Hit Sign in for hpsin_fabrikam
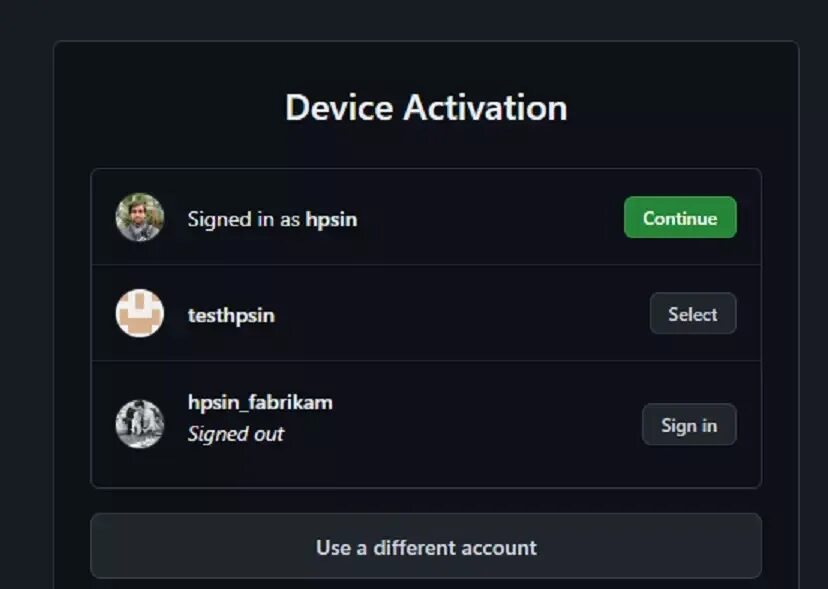 689,424
